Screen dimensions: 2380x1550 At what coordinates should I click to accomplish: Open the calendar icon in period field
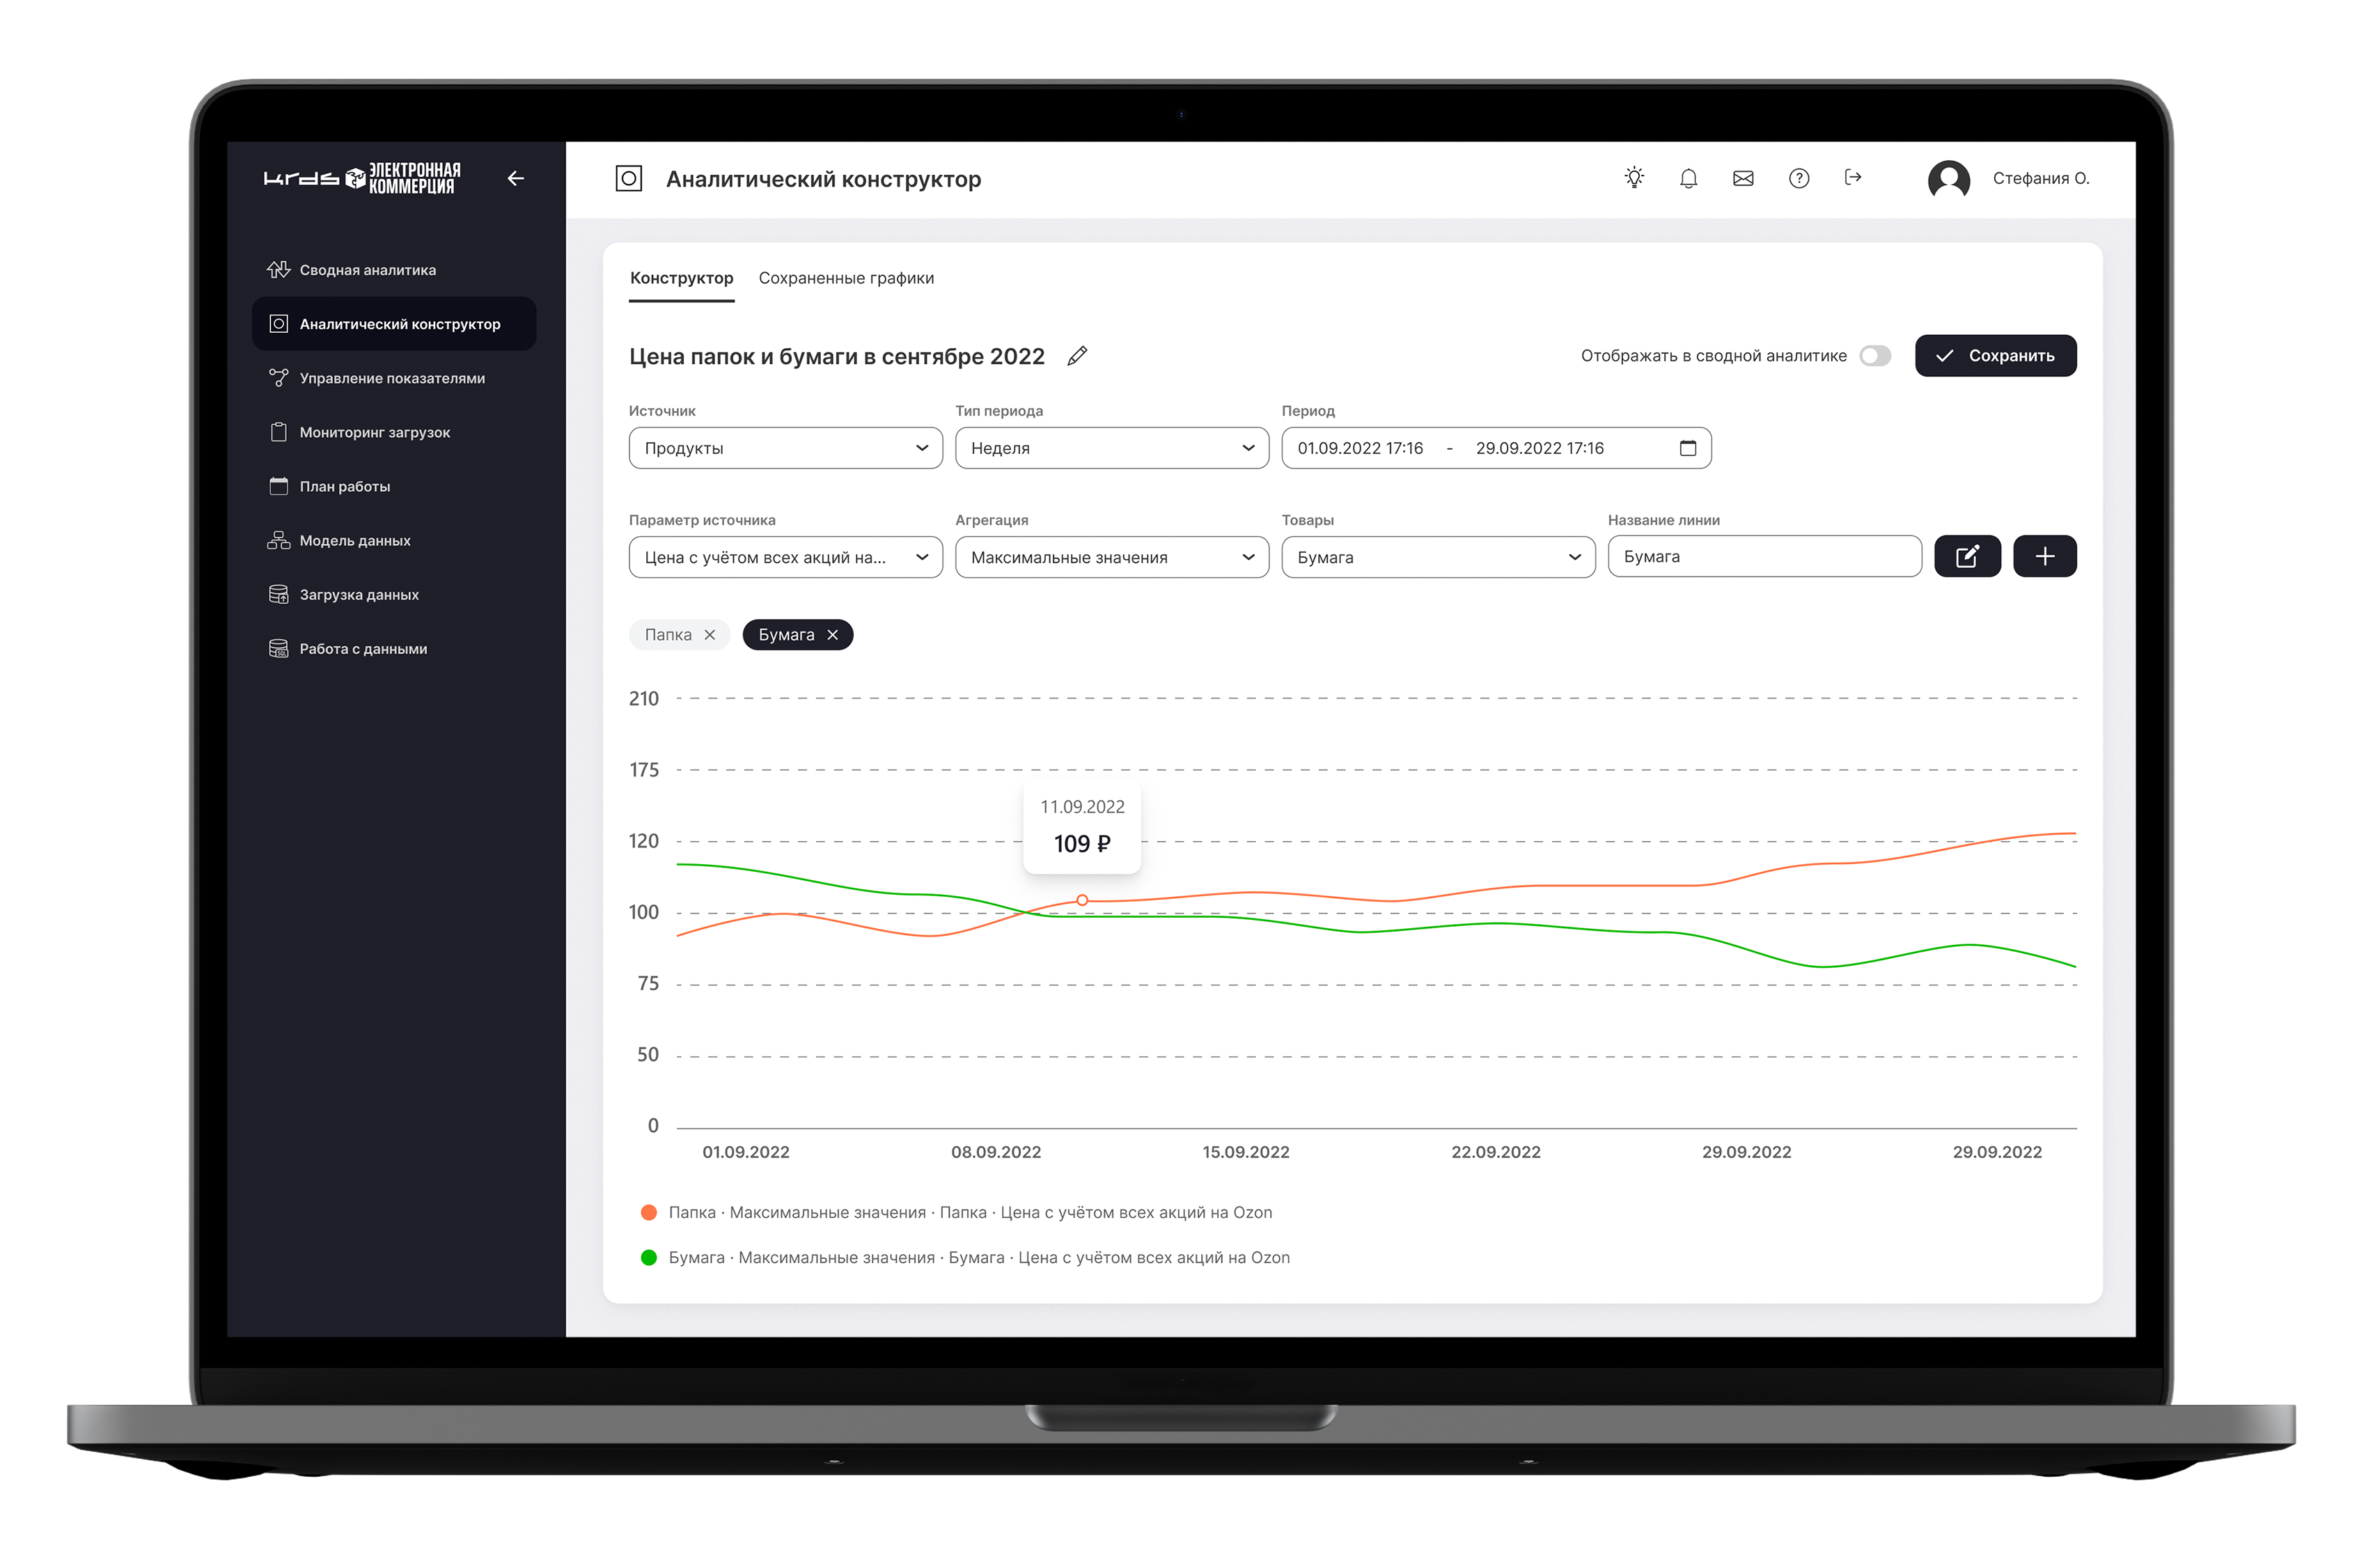coord(1687,448)
